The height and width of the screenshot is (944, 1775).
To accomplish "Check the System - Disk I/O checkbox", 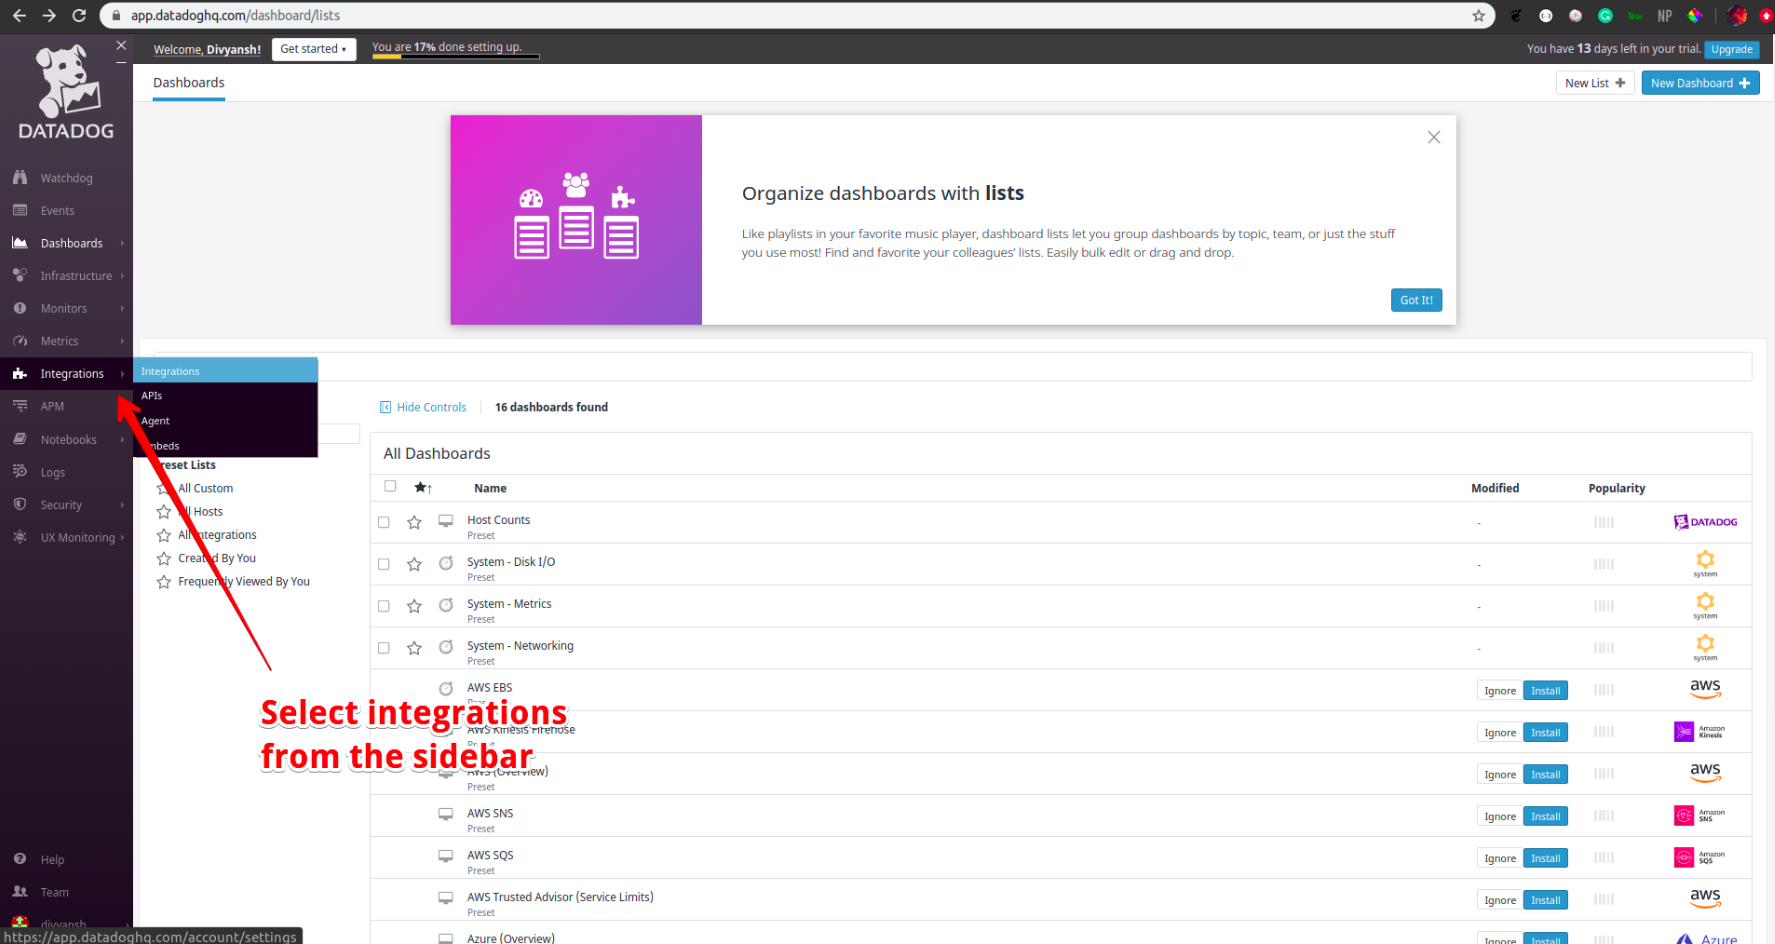I will pyautogui.click(x=383, y=564).
